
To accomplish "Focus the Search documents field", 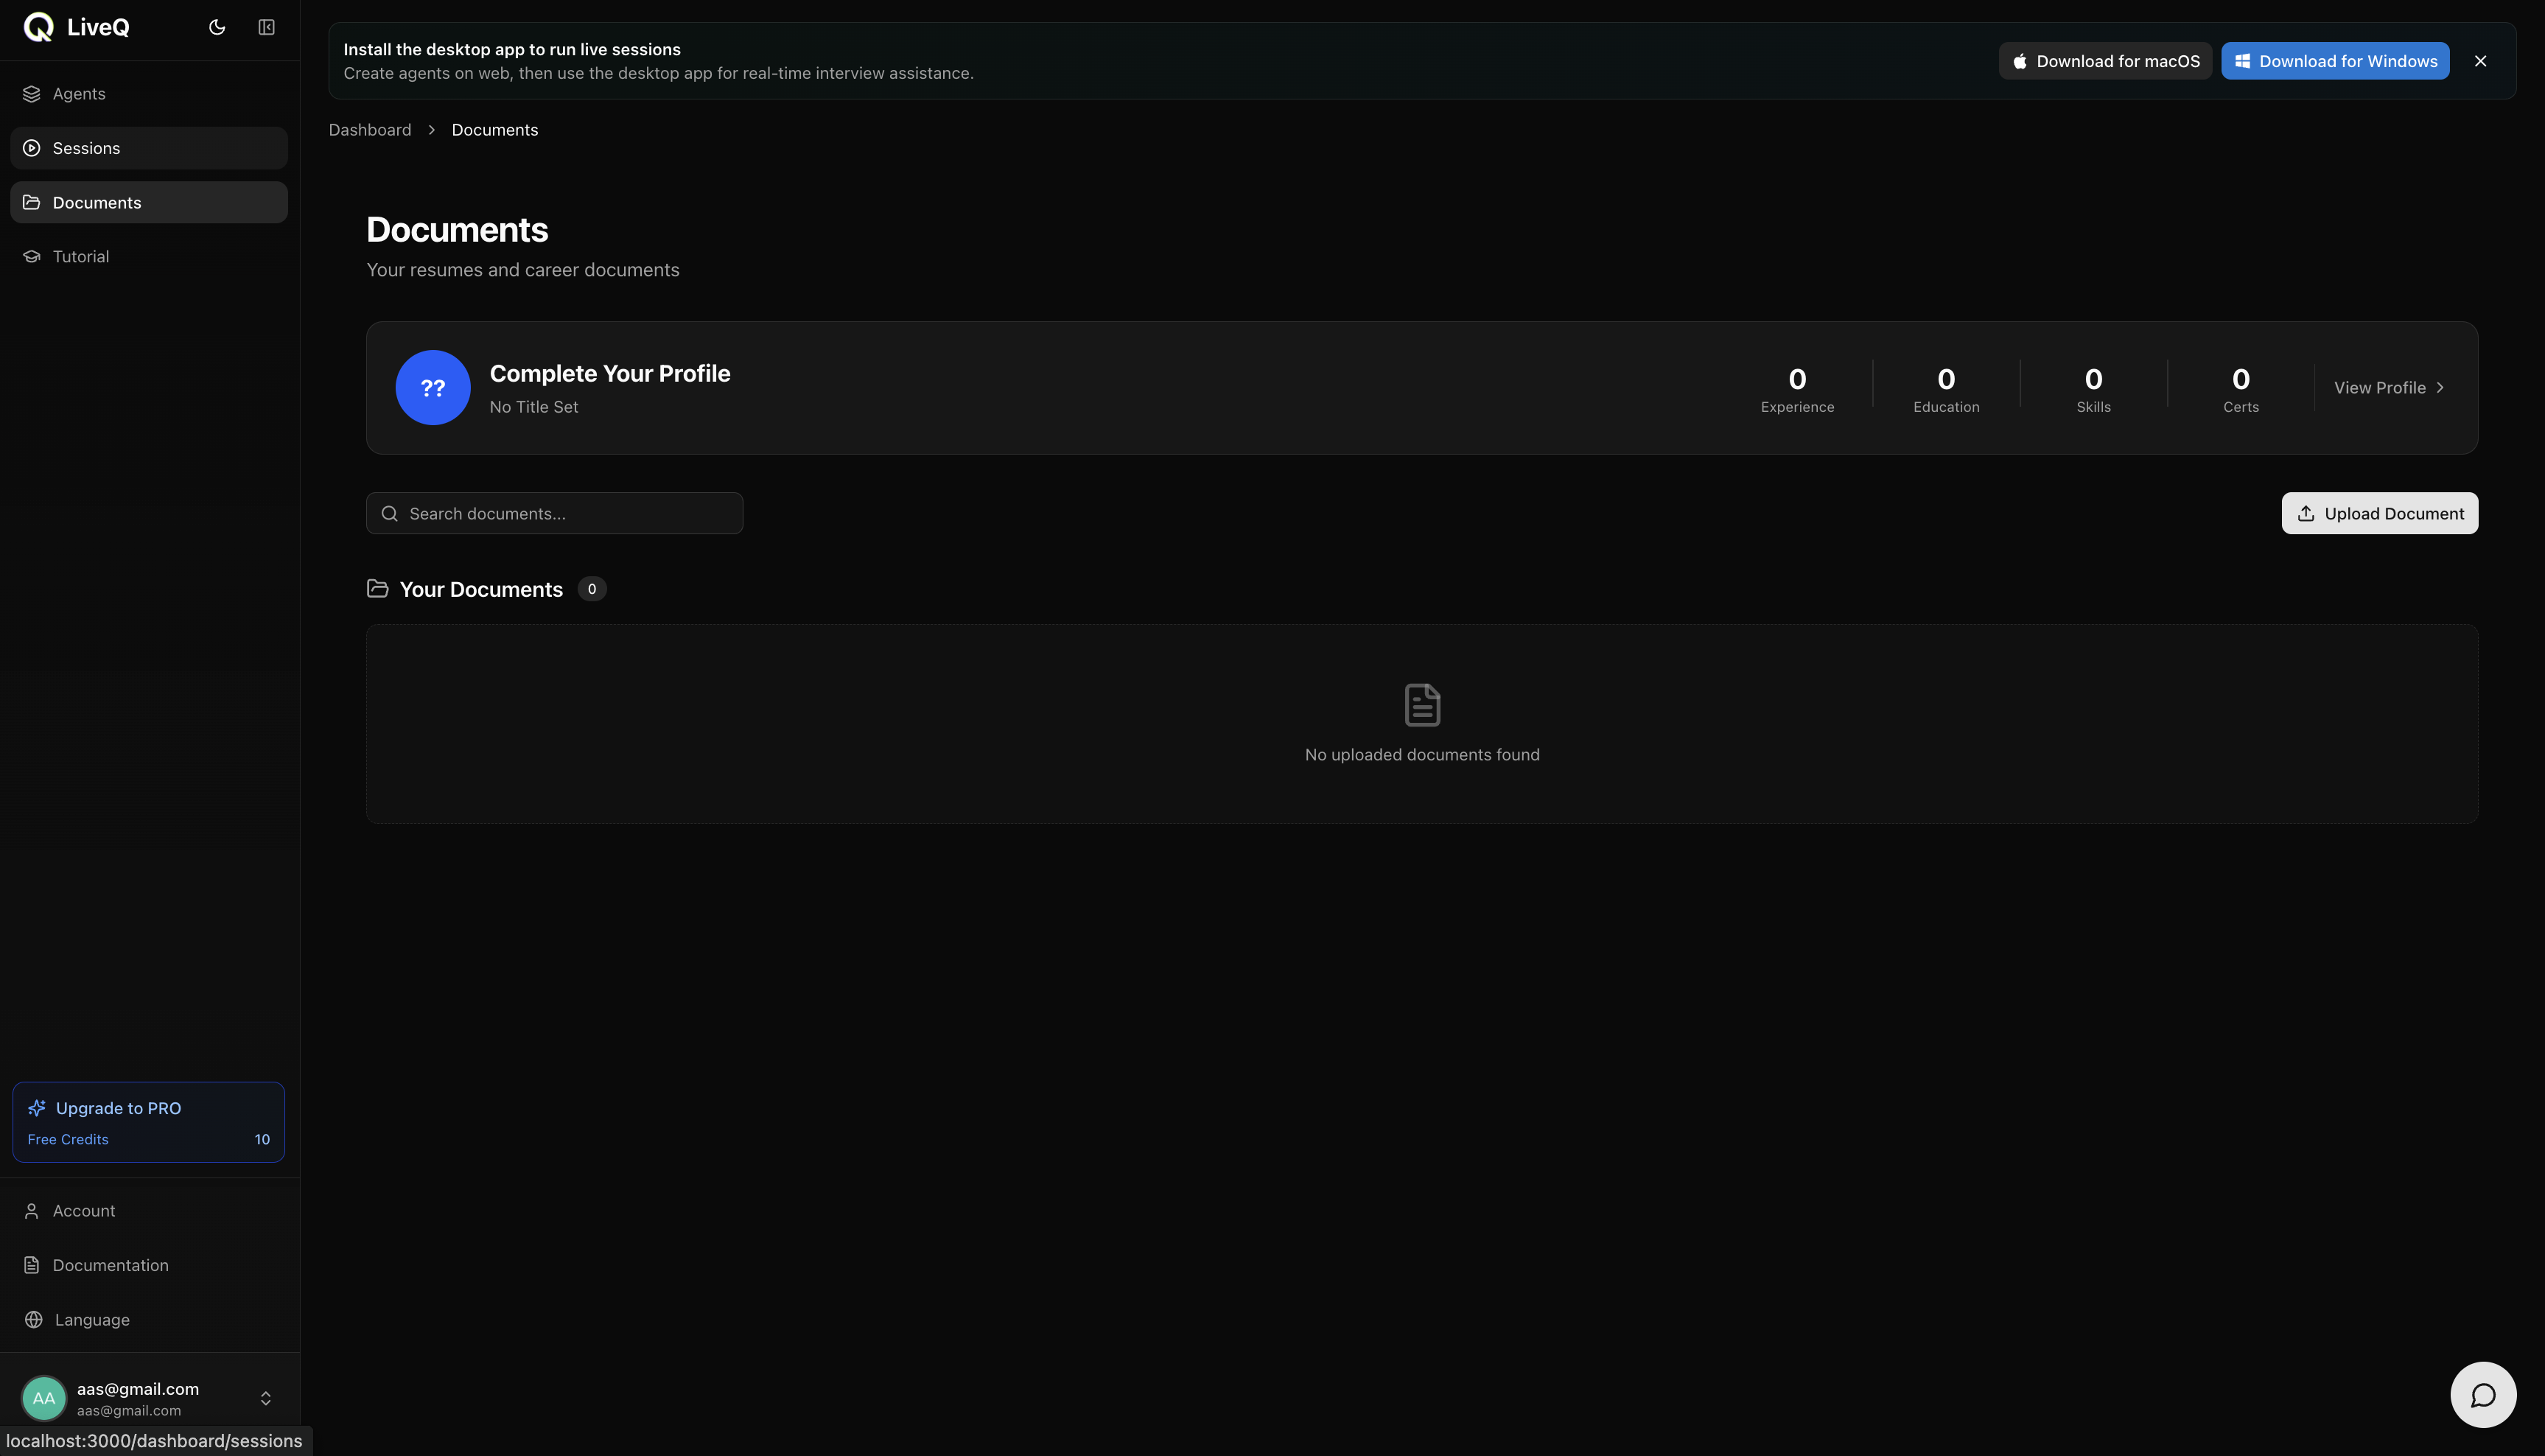I will (x=555, y=514).
